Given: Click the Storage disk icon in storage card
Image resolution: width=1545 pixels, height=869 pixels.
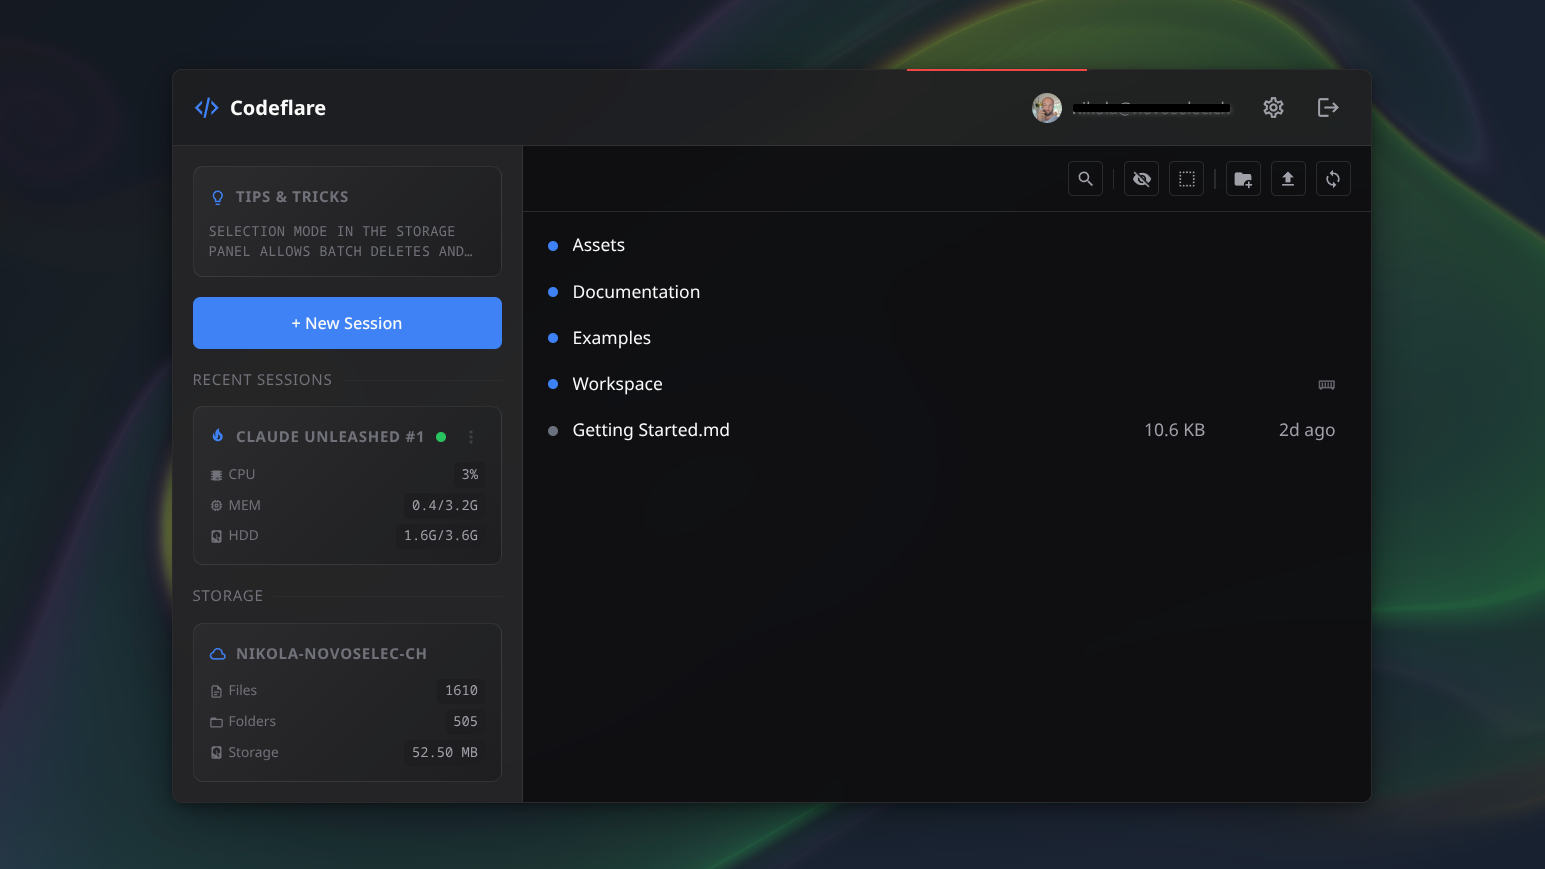Looking at the screenshot, I should point(216,753).
